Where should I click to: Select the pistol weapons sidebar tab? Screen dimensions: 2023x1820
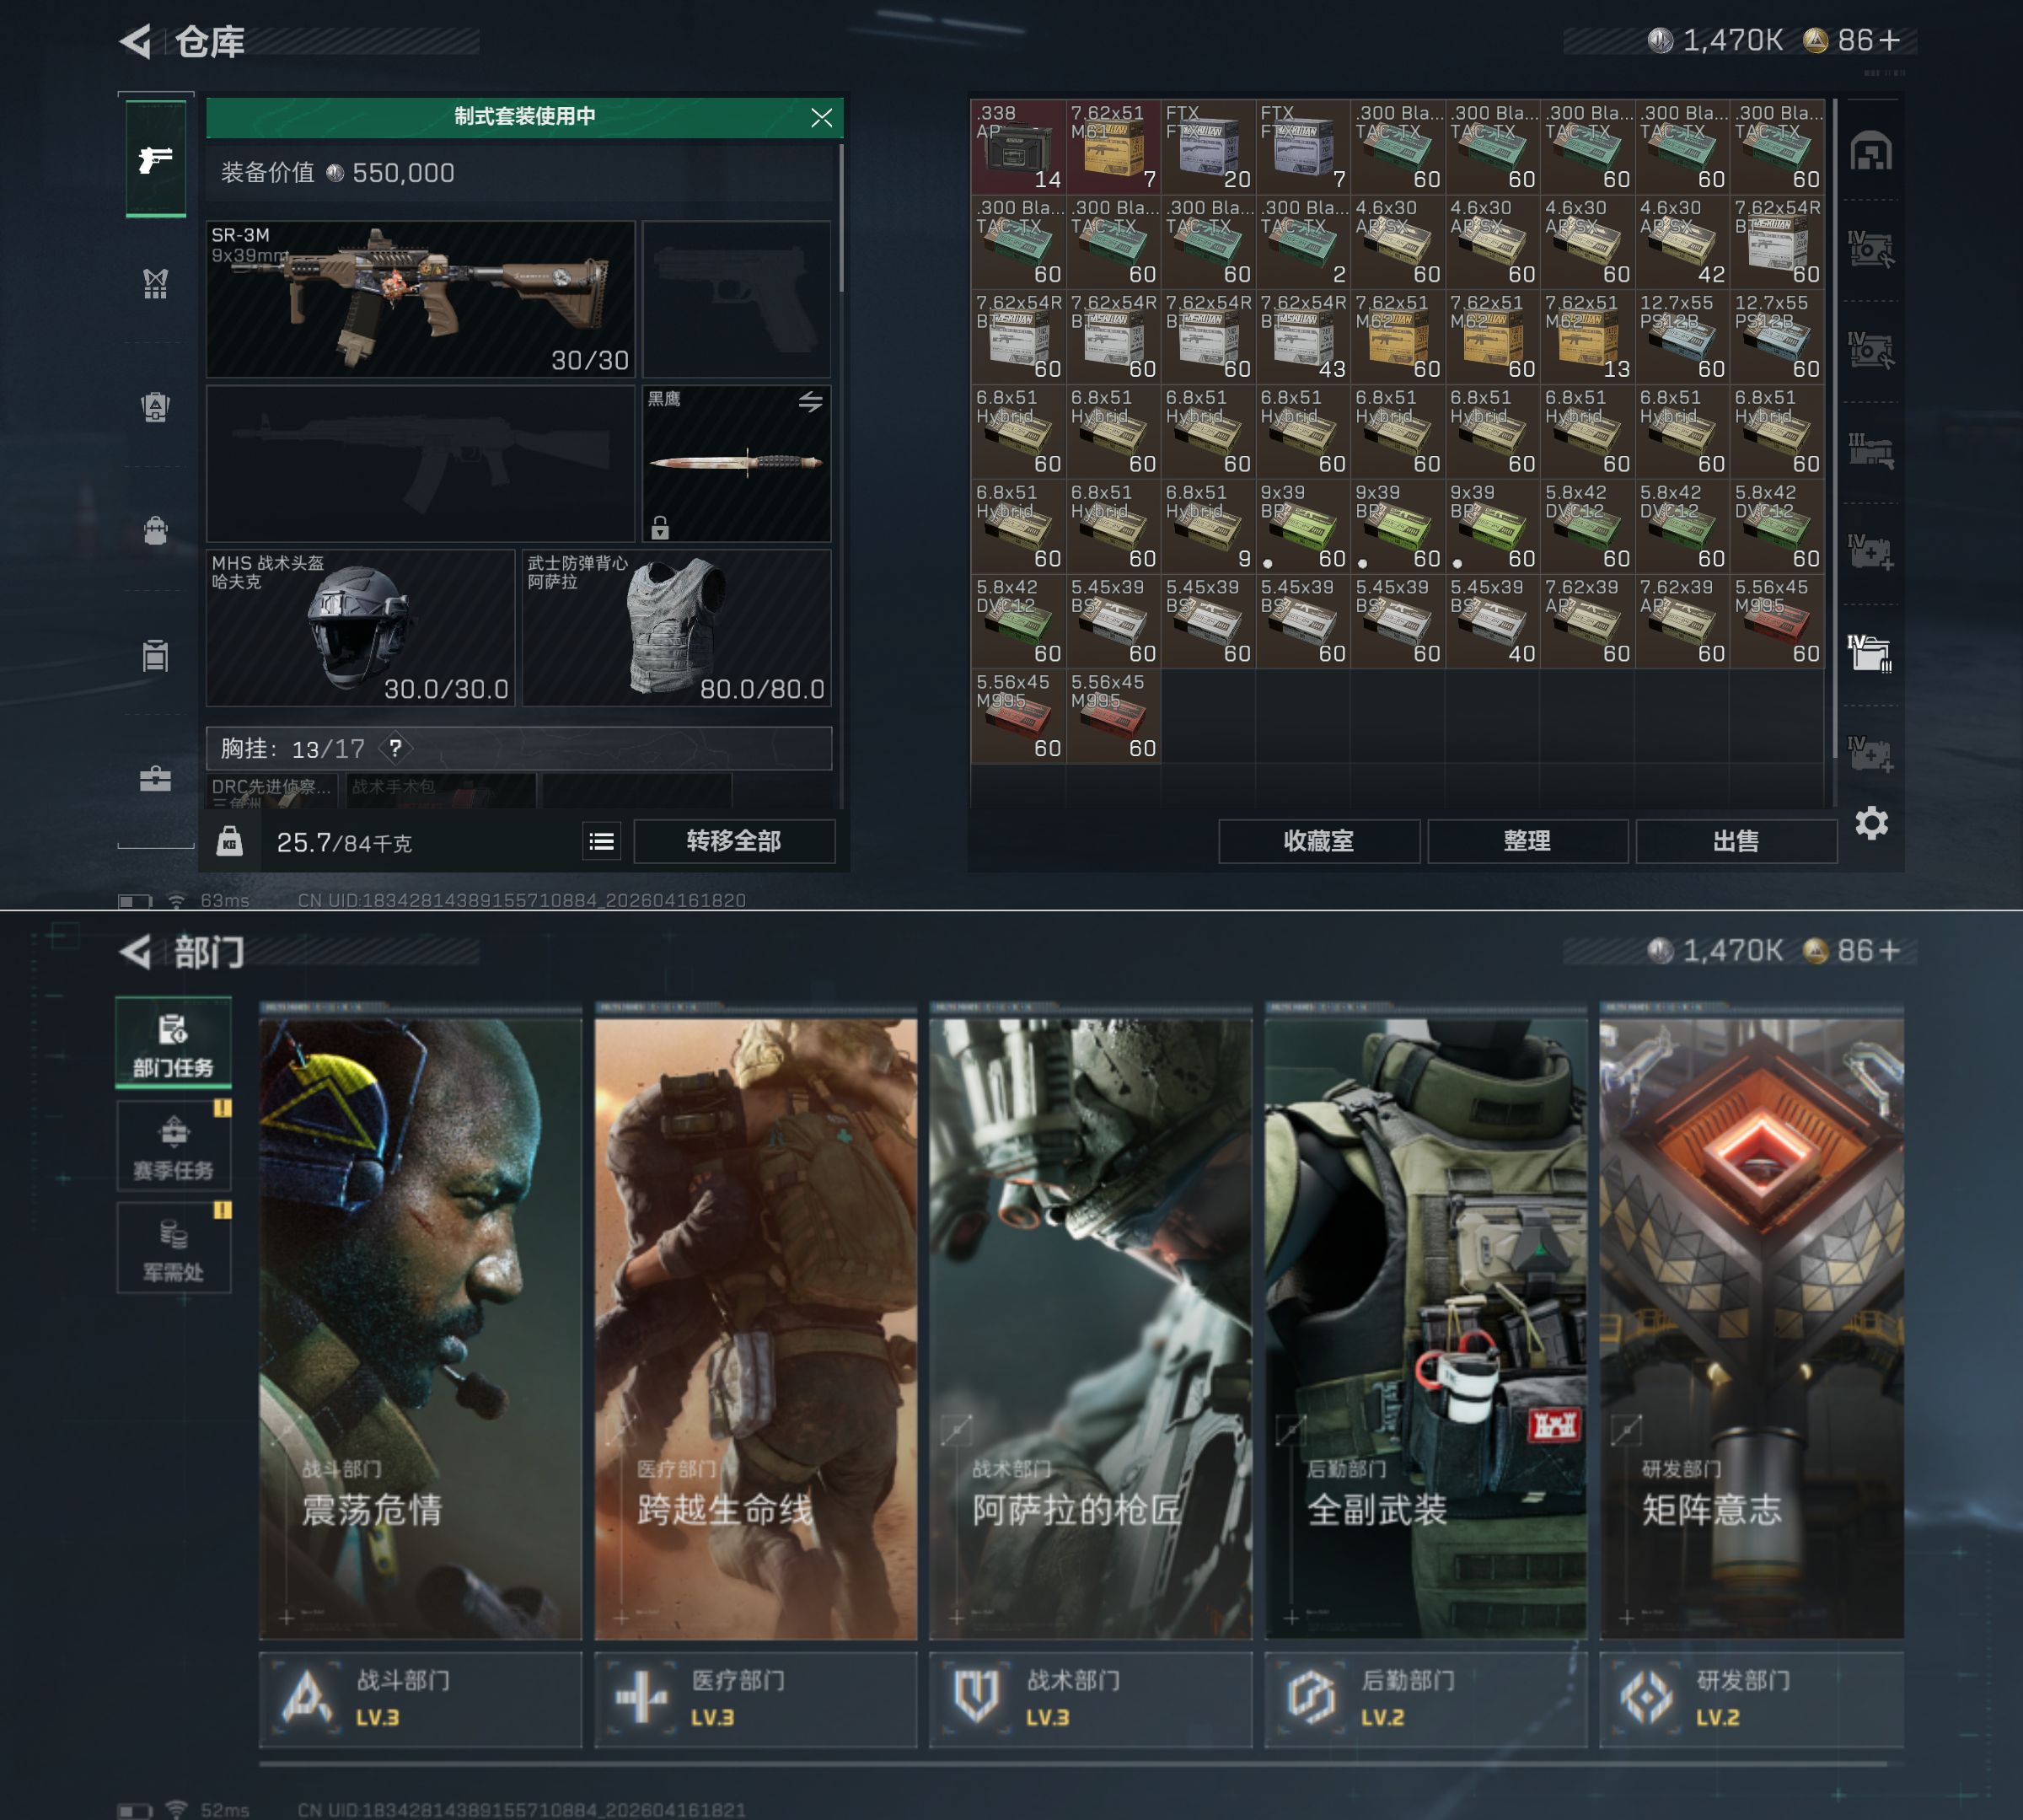click(155, 159)
